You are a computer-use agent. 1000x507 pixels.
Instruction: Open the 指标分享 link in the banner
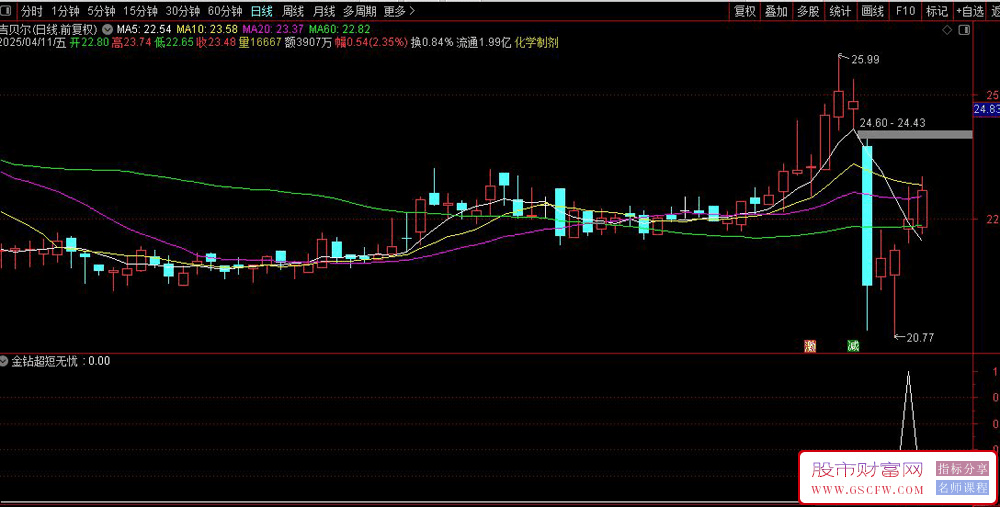[962, 469]
